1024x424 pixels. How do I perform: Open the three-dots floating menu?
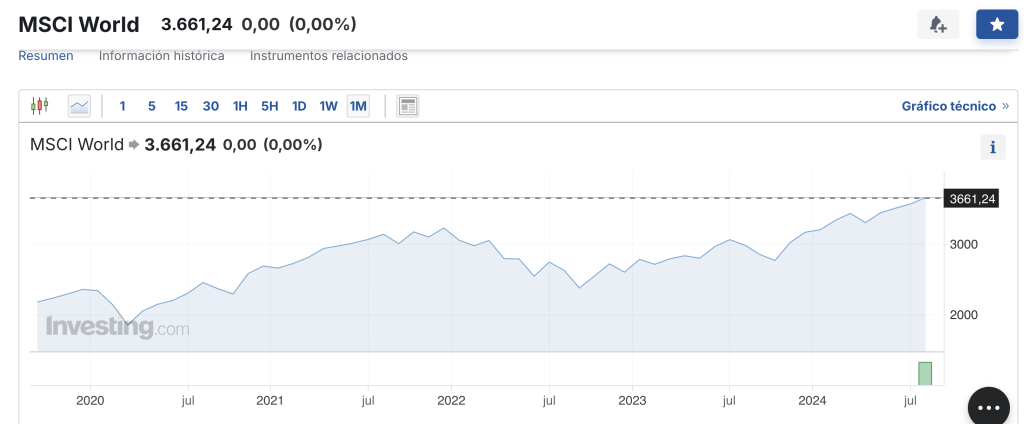pyautogui.click(x=996, y=408)
